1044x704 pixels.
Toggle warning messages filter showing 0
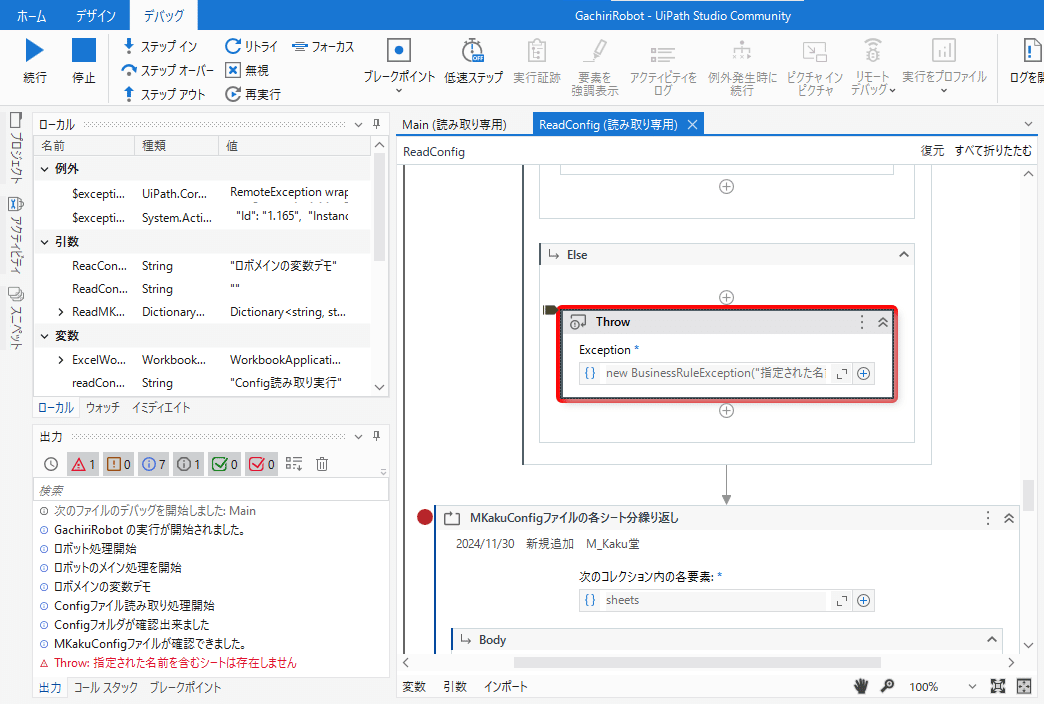(119, 464)
